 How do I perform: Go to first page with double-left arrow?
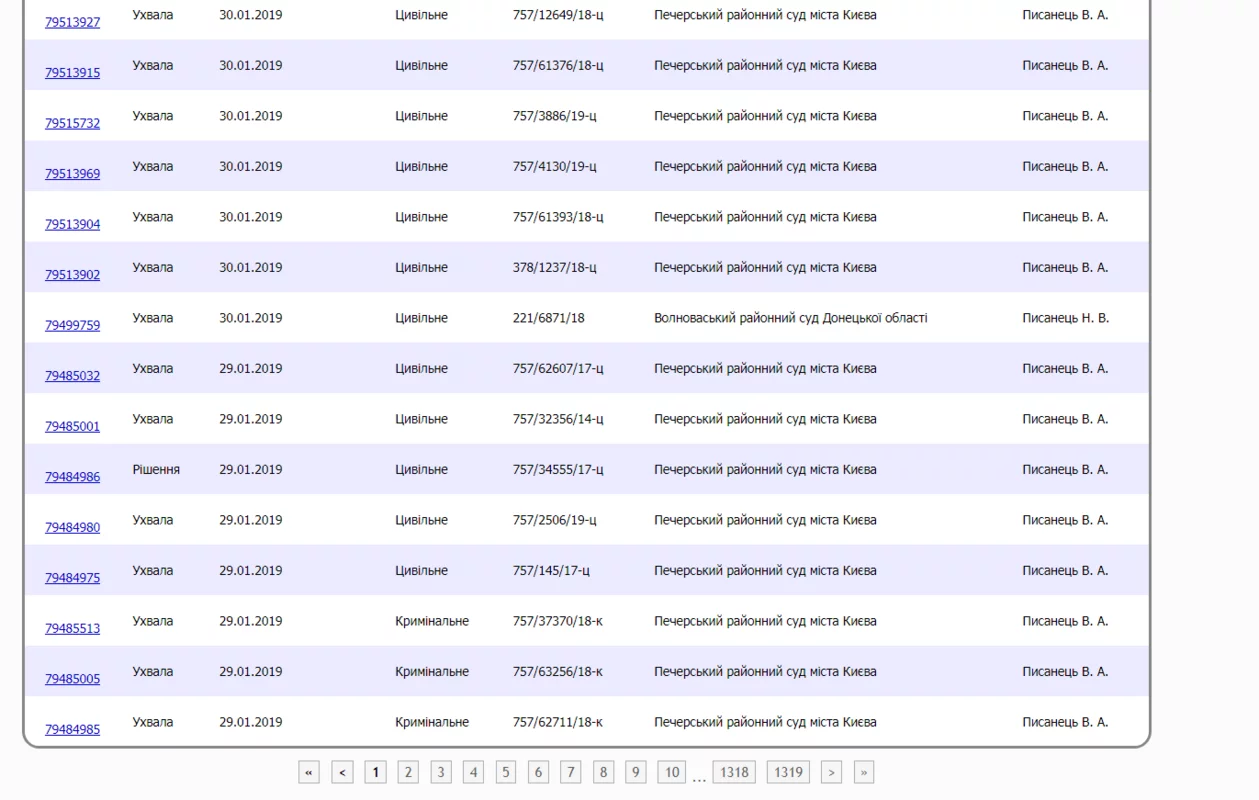[309, 772]
